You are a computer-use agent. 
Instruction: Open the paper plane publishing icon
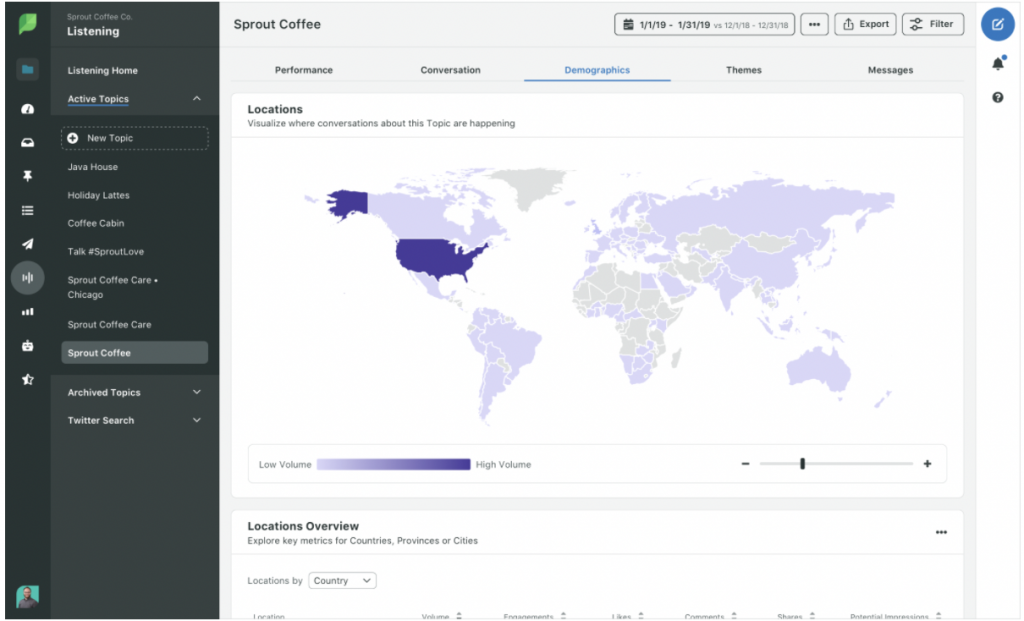click(27, 244)
